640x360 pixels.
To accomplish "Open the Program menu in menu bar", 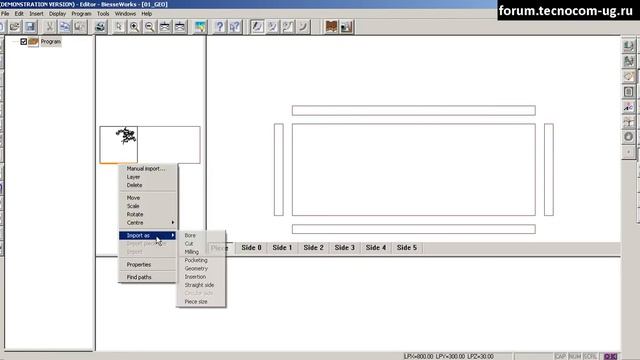I will (x=81, y=13).
